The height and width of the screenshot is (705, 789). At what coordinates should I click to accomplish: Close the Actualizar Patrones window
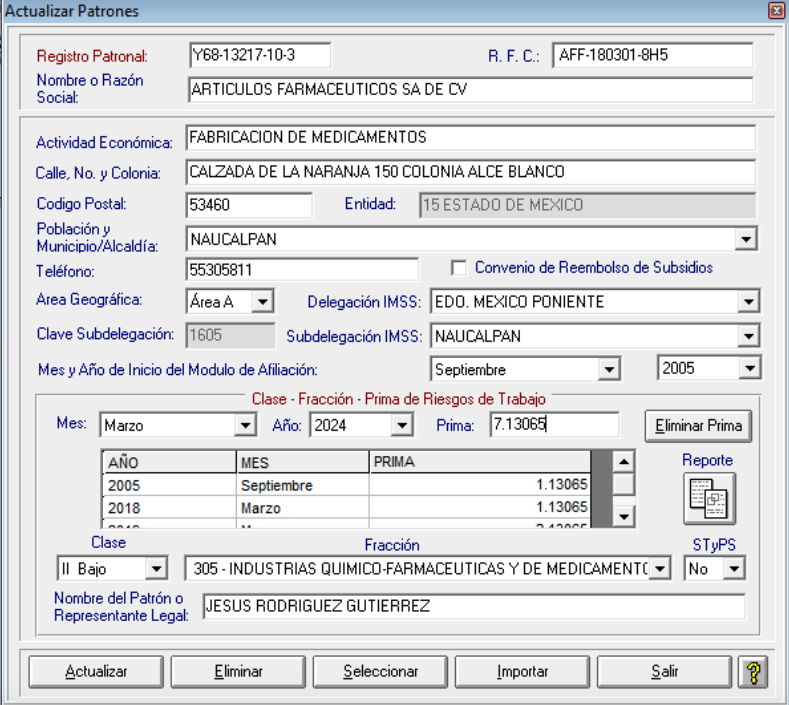click(x=775, y=12)
